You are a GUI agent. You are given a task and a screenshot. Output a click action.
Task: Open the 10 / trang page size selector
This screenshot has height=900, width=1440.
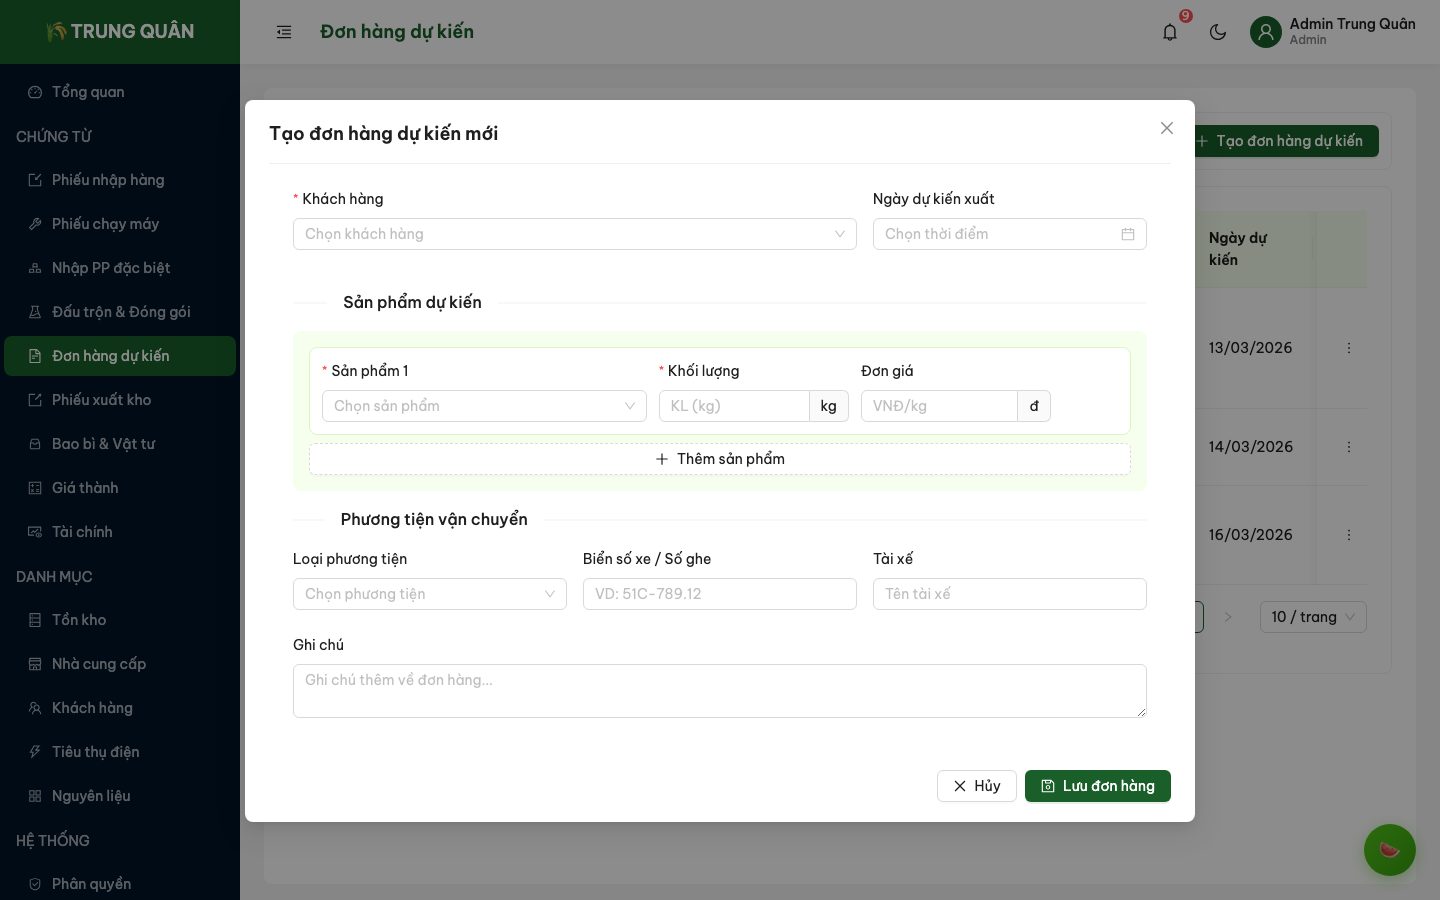(x=1312, y=617)
